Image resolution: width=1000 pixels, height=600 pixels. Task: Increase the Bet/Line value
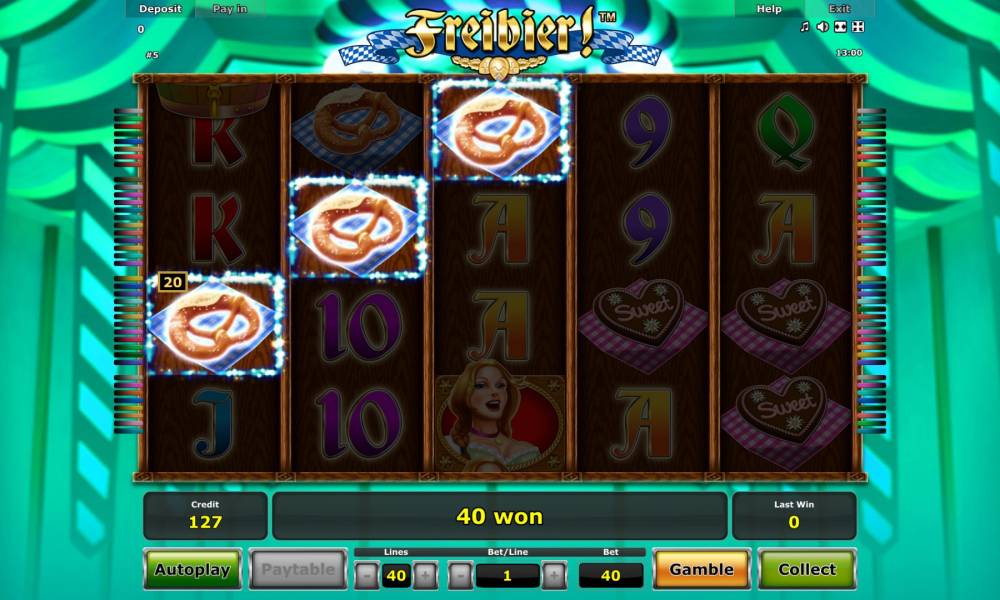554,576
